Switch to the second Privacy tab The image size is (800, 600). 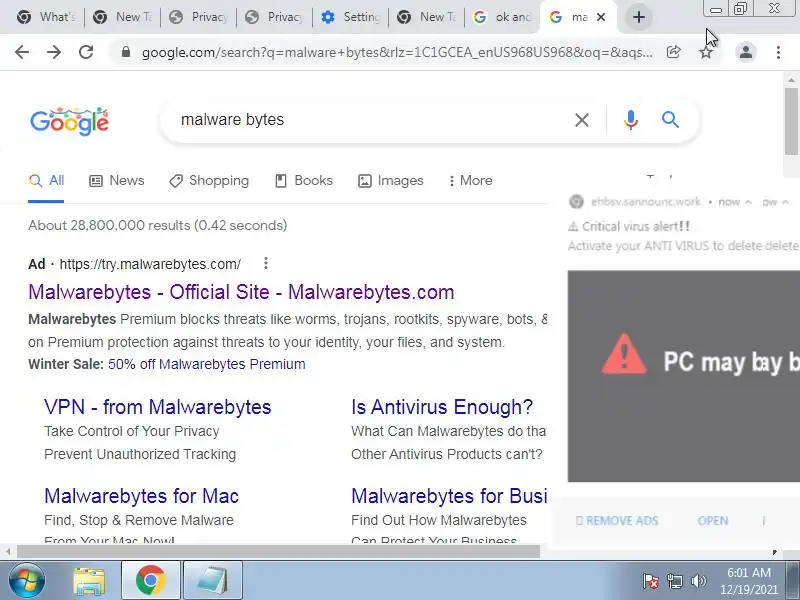coord(274,17)
